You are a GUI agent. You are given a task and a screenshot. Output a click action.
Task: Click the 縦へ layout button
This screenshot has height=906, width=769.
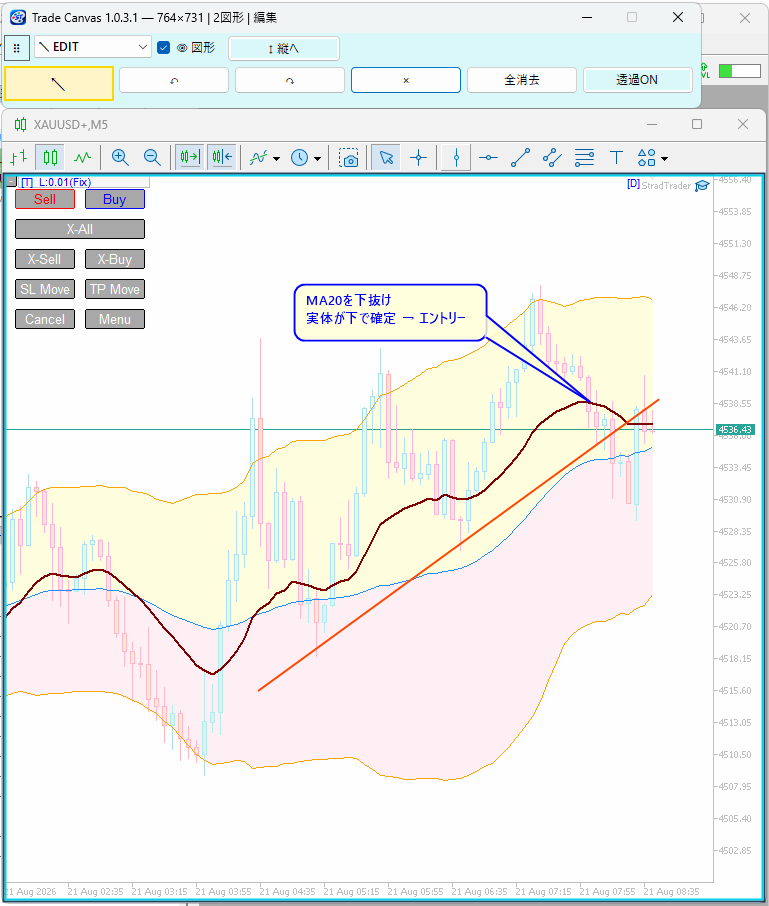pos(284,49)
